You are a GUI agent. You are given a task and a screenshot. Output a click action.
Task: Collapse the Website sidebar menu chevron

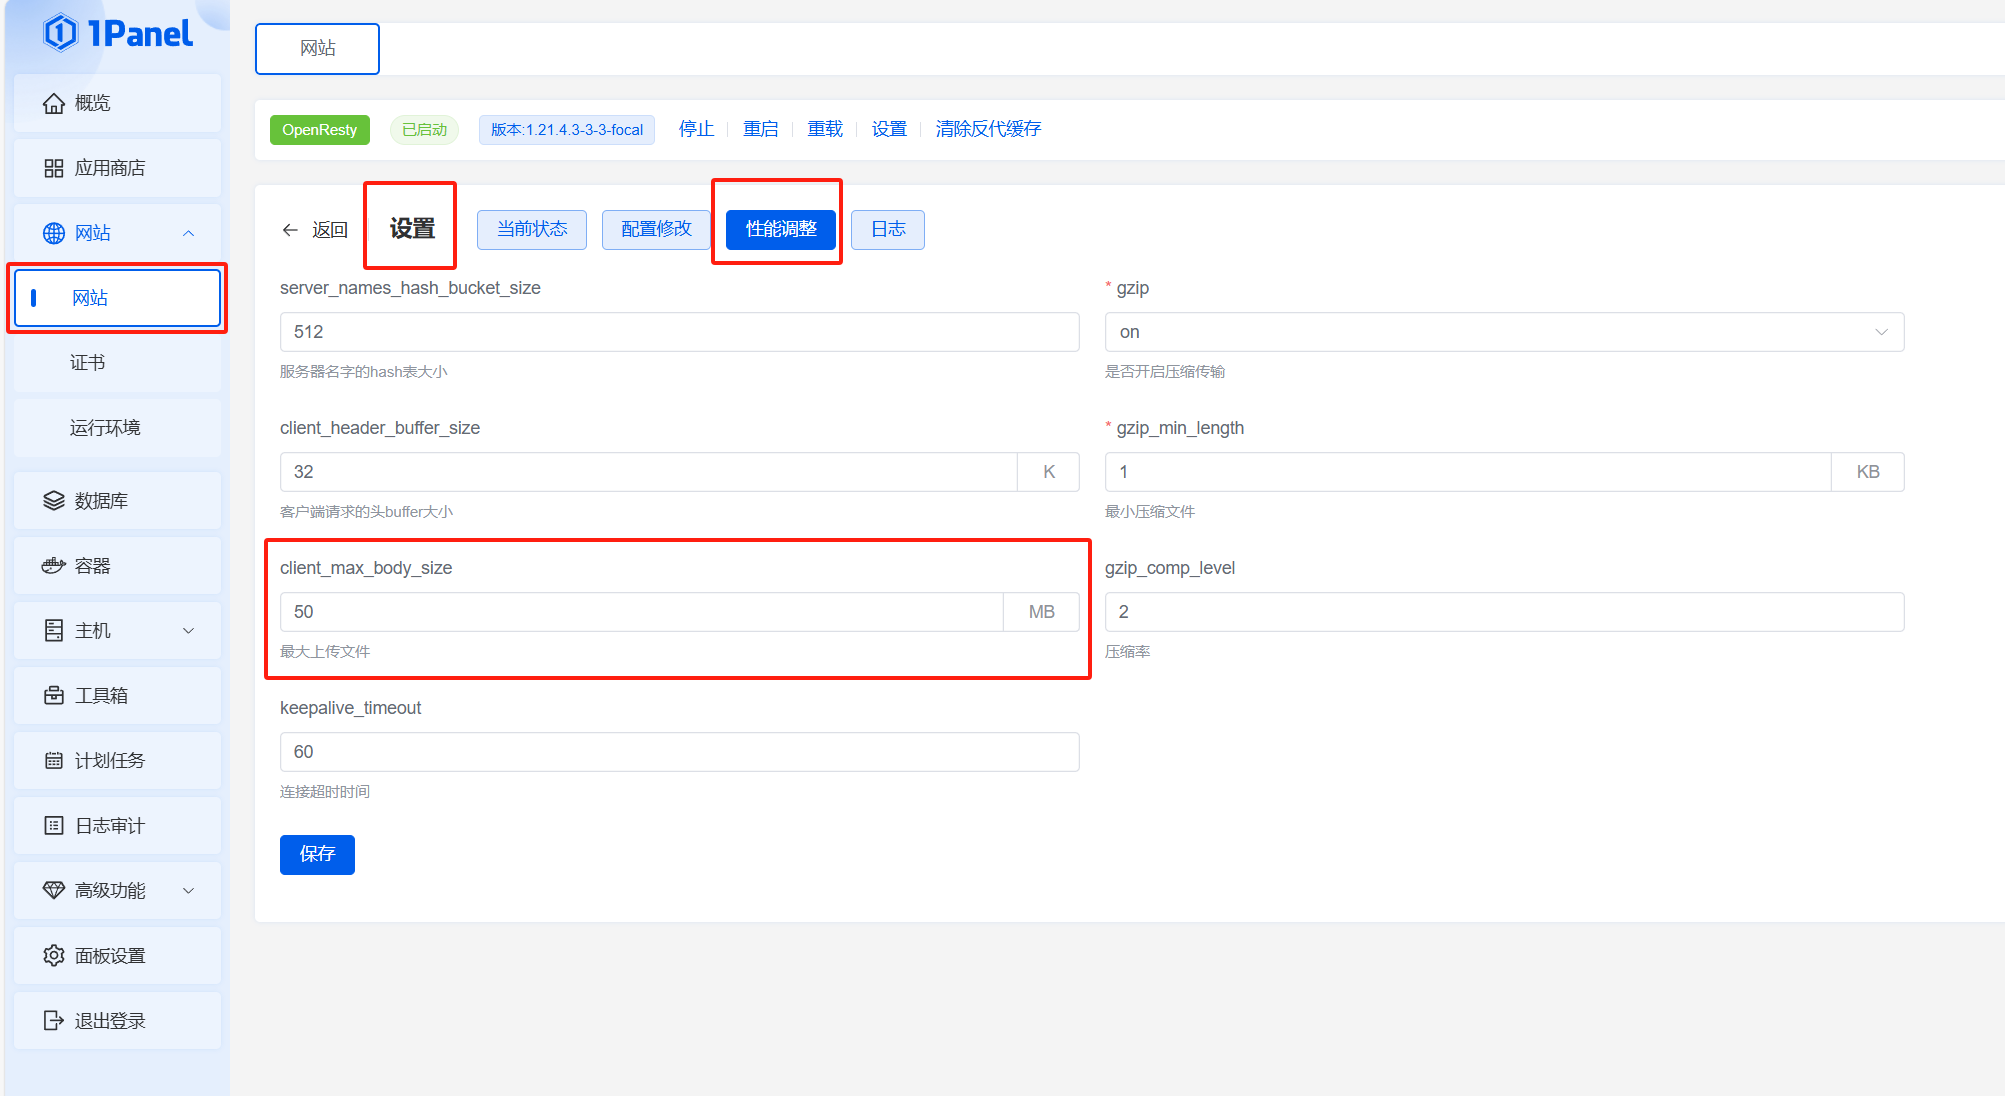(188, 233)
